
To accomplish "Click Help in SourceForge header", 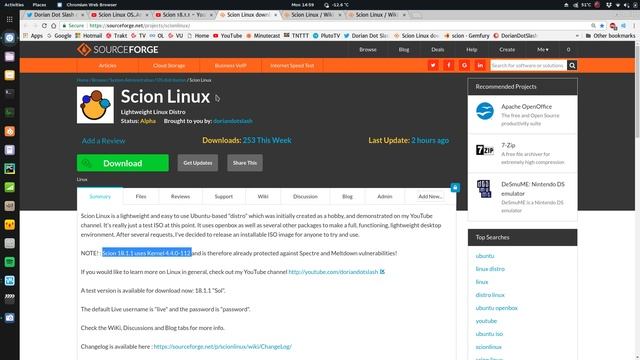I will click(x=471, y=49).
